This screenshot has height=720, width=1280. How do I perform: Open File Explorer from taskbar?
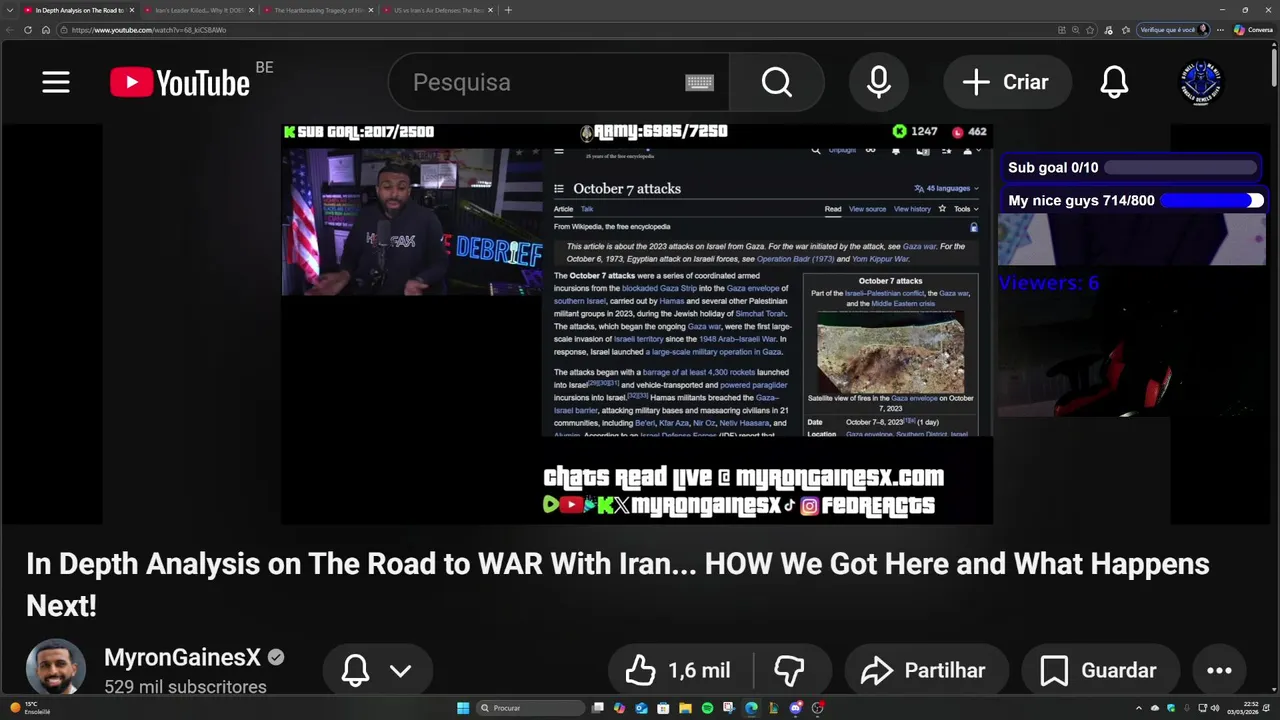[685, 708]
